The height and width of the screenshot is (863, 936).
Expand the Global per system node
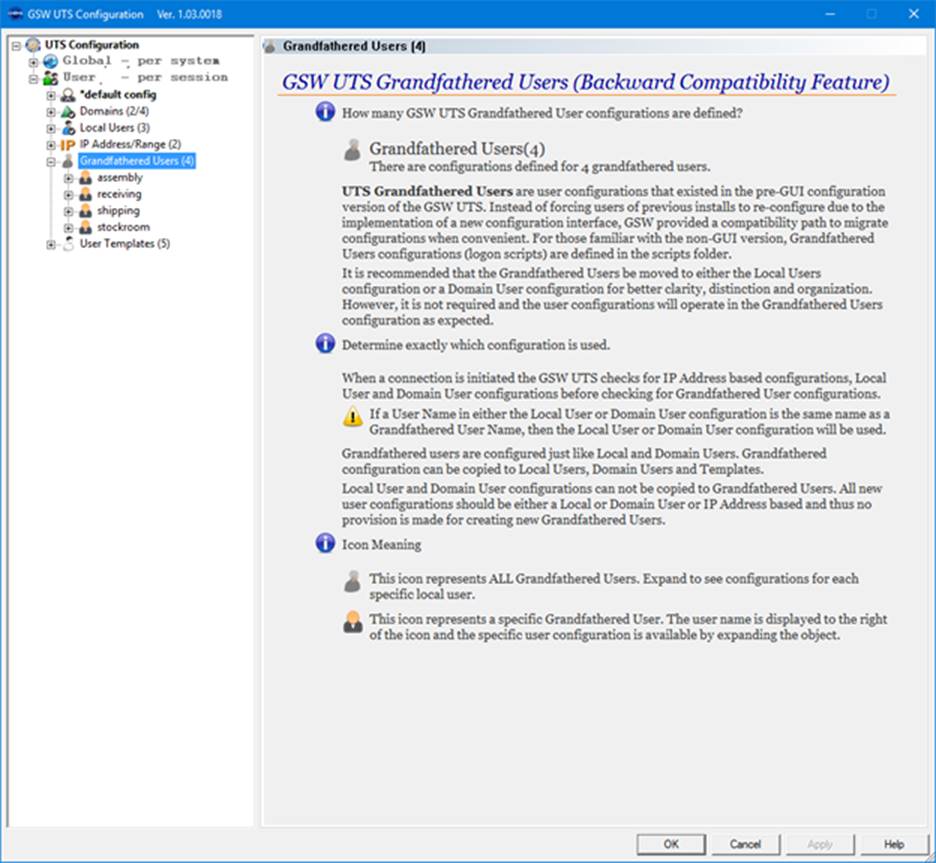point(33,61)
